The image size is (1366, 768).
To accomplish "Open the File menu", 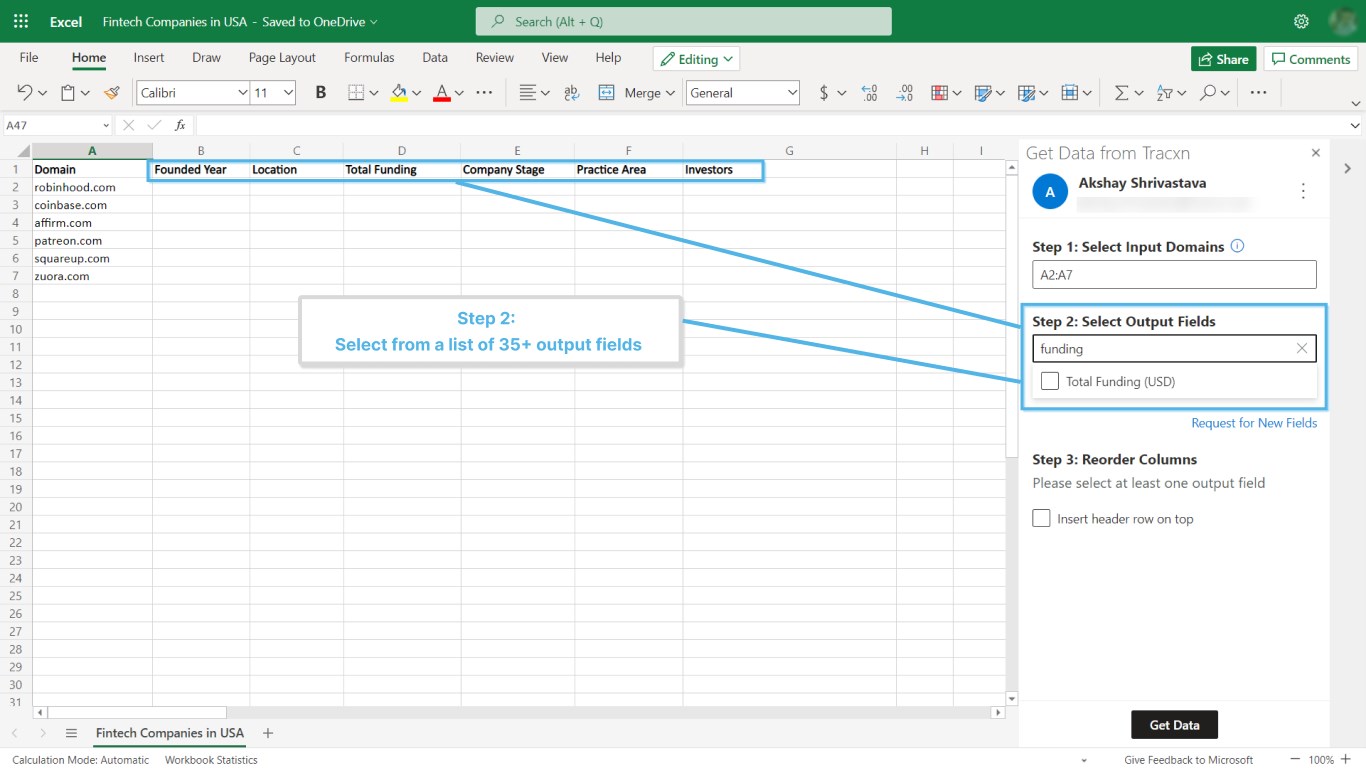I will click(29, 58).
